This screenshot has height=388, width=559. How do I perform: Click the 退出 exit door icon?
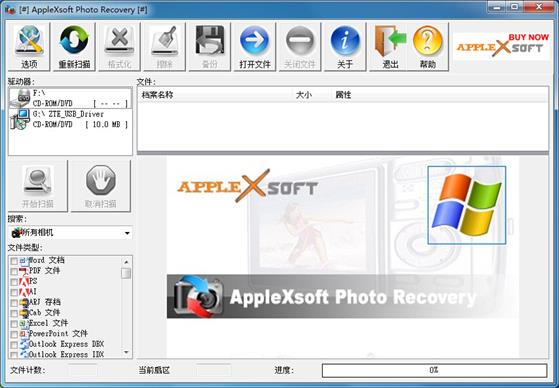(390, 47)
